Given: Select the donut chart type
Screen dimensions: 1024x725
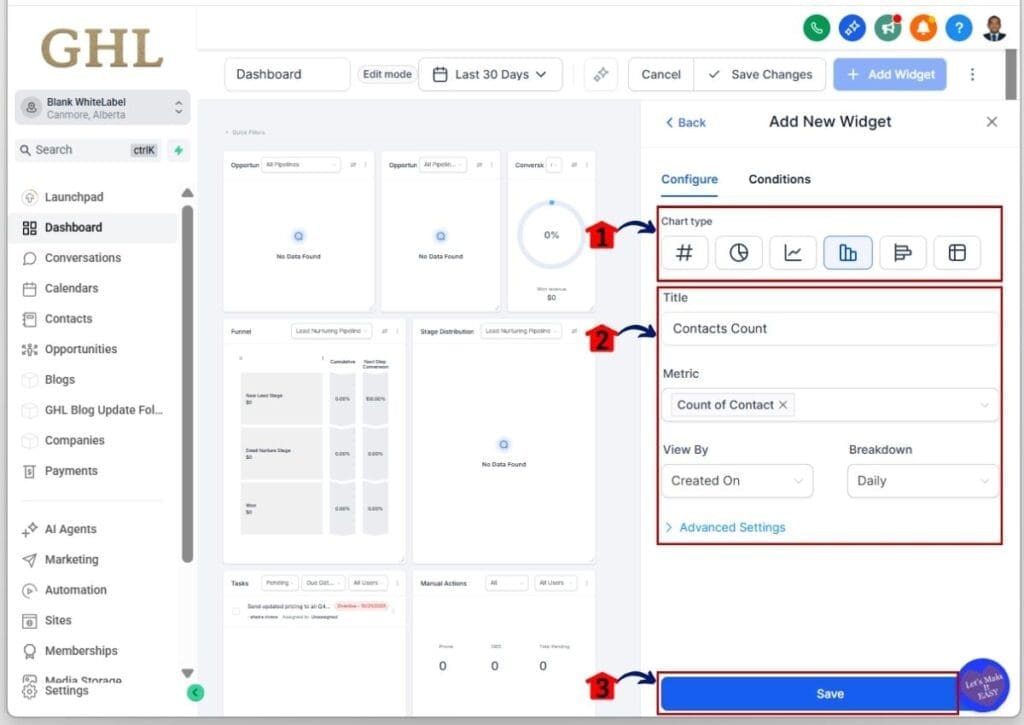Looking at the screenshot, I should coord(739,253).
